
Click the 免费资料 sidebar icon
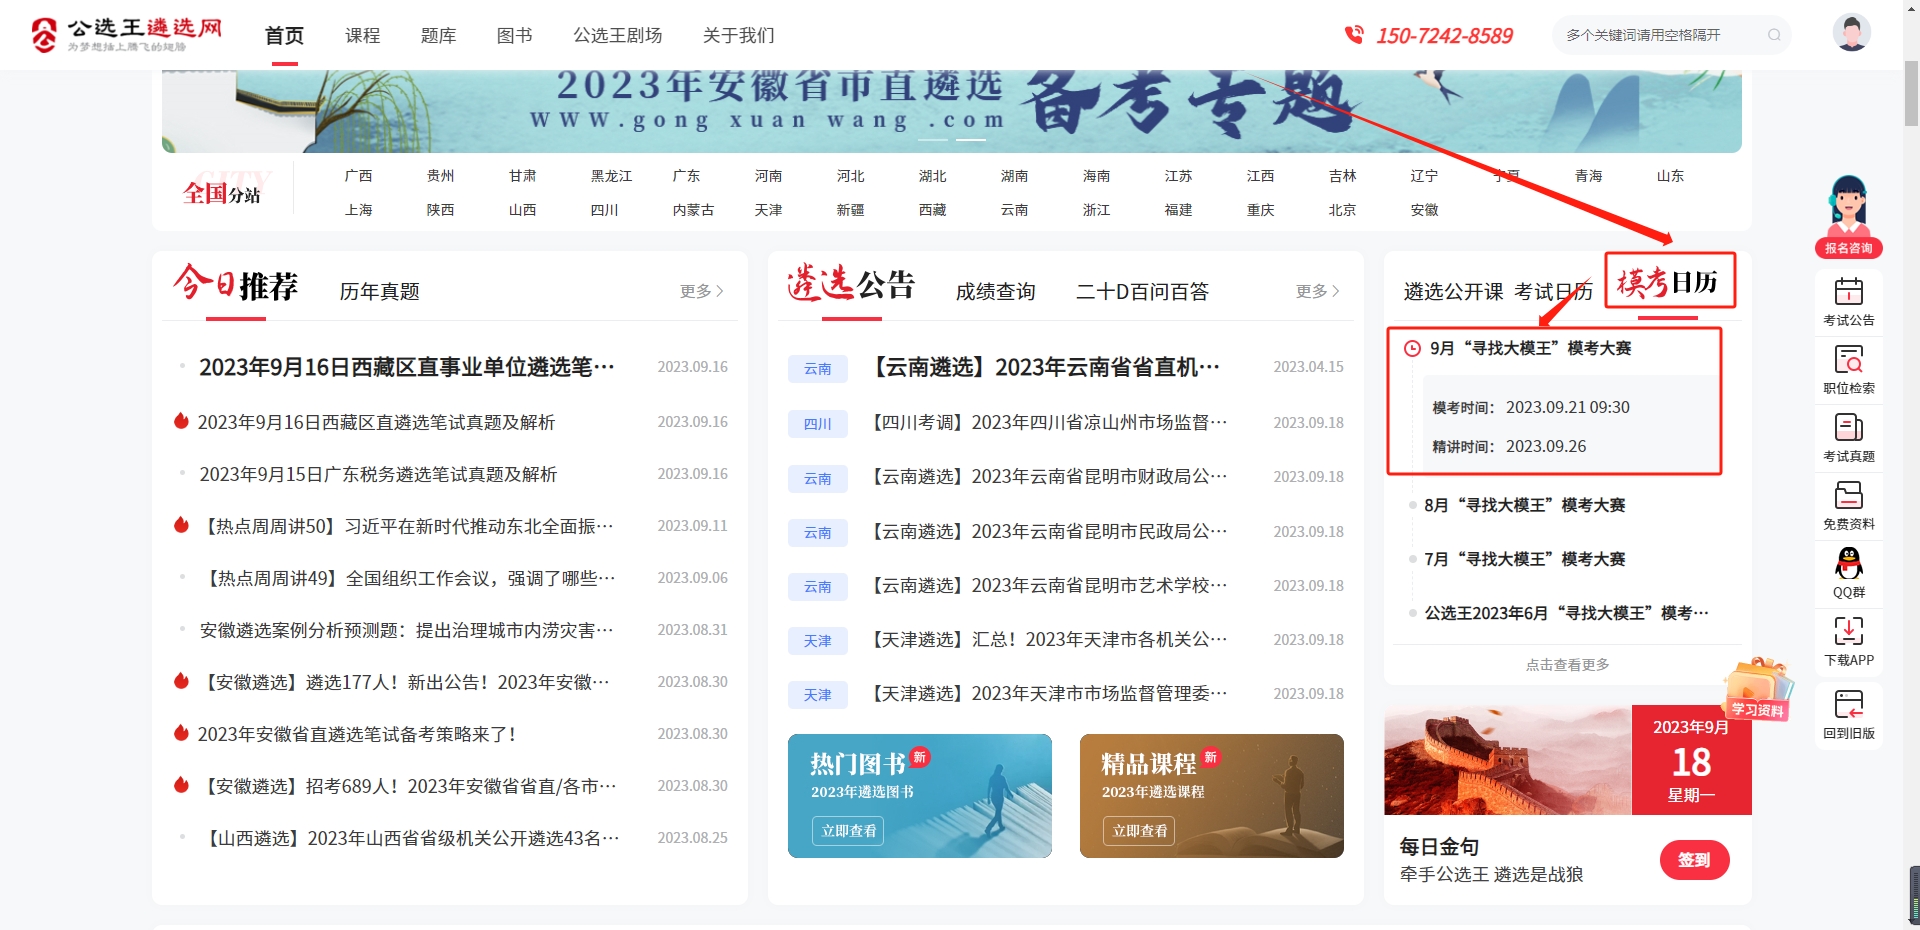click(x=1848, y=496)
